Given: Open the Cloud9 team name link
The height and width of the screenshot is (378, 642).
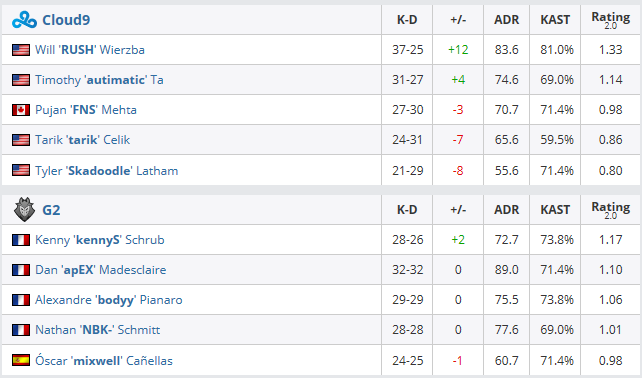Looking at the screenshot, I should pyautogui.click(x=66, y=20).
